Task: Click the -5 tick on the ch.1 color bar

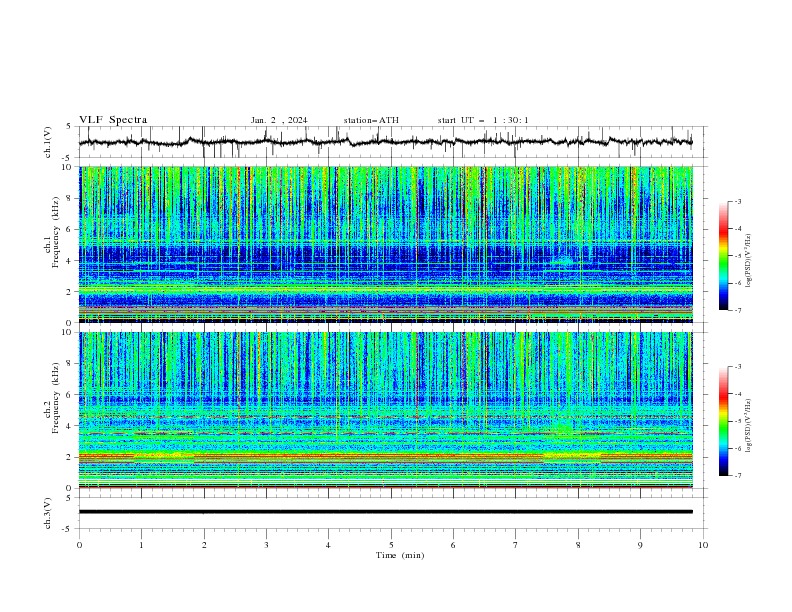Action: click(x=737, y=256)
